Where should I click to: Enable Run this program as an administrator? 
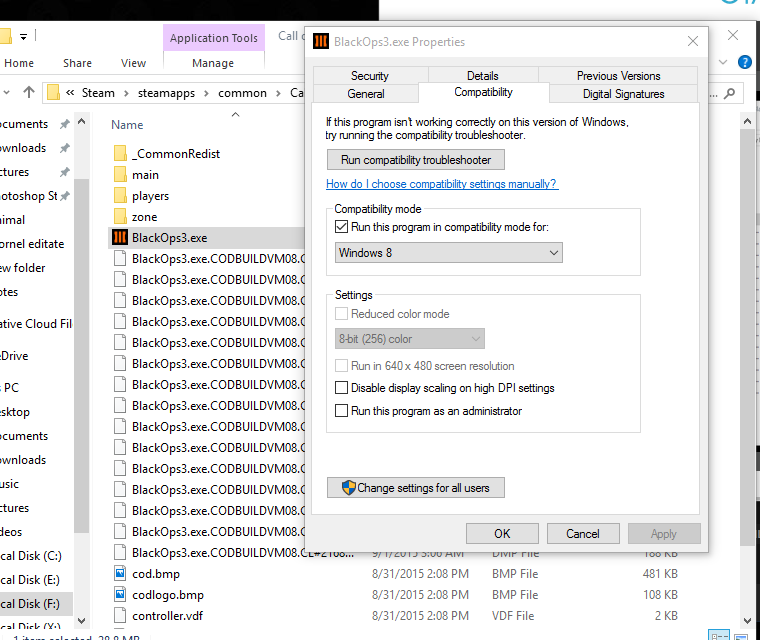tap(341, 411)
